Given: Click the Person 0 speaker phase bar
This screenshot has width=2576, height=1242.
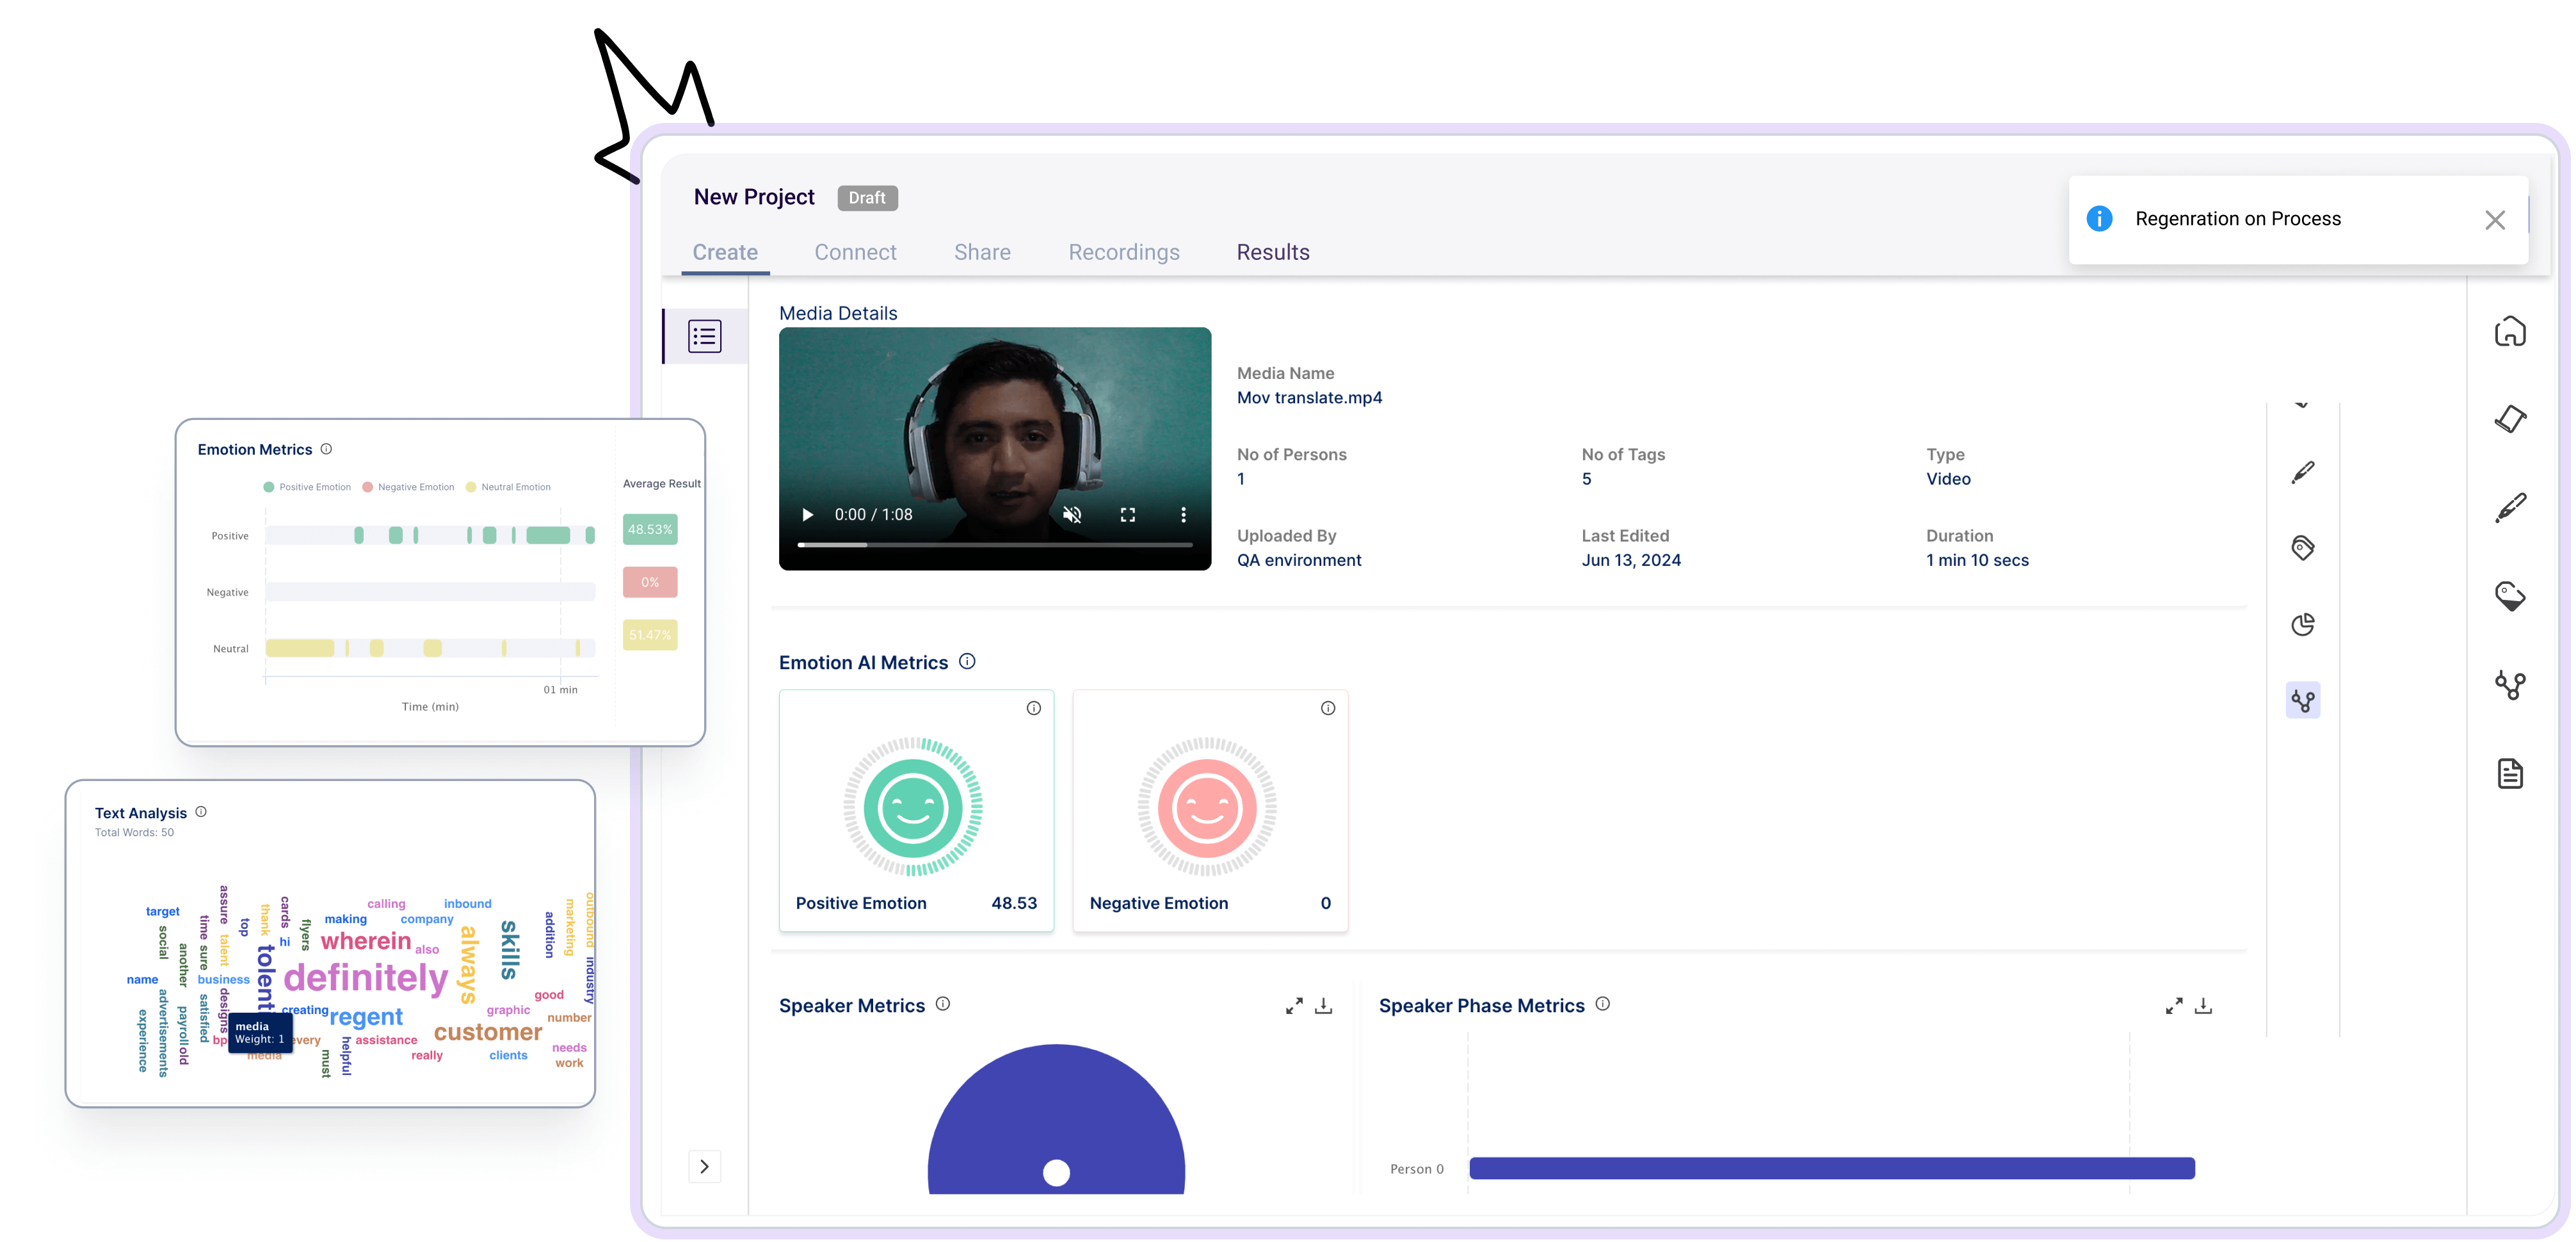Looking at the screenshot, I should tap(1832, 1168).
